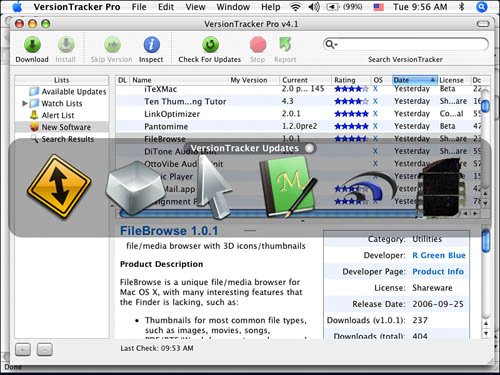Viewport: 500px width, 375px height.
Task: Click the Wi-Fi status menu icon
Action: [x=295, y=7]
